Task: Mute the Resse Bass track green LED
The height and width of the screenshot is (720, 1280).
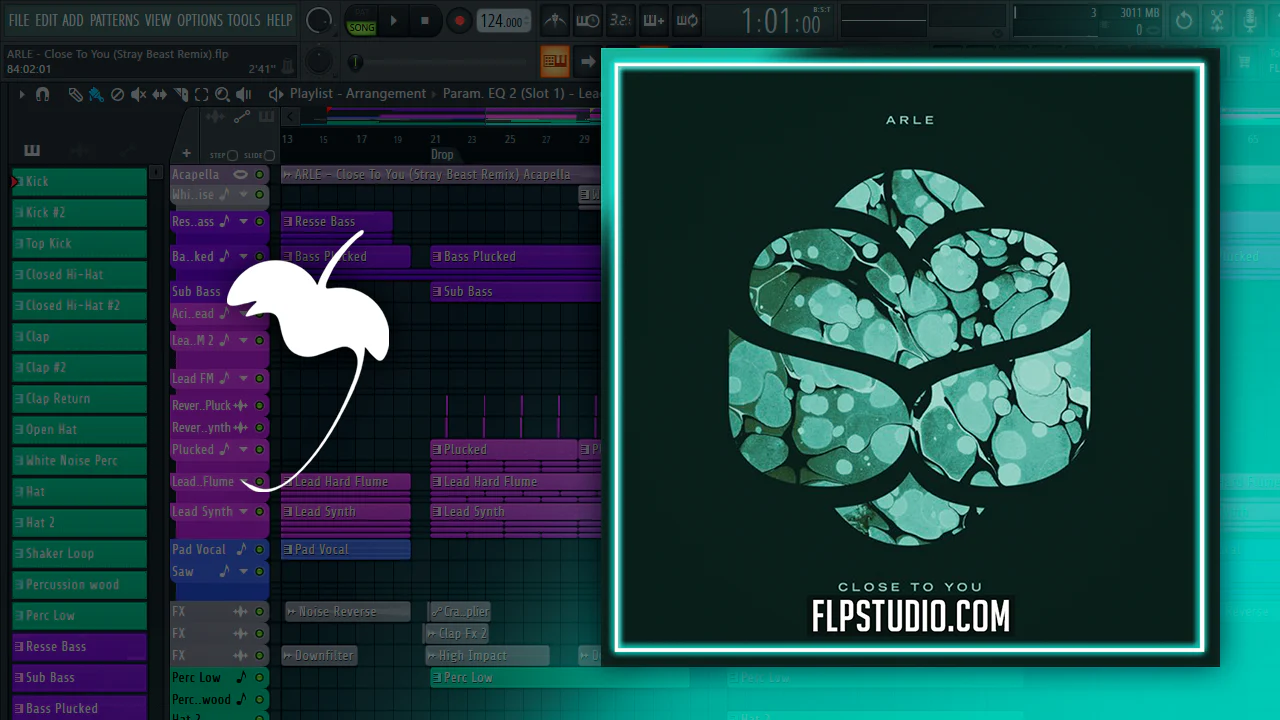Action: coord(260,222)
